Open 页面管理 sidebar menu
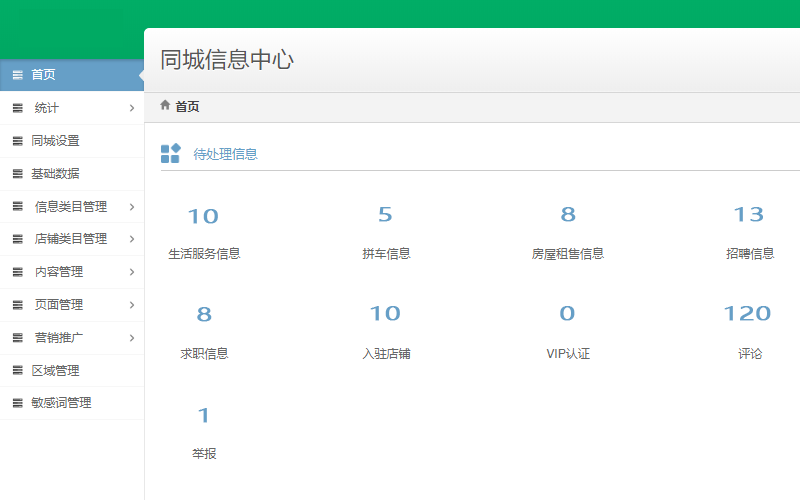Viewport: 800px width, 500px height. pos(59,305)
